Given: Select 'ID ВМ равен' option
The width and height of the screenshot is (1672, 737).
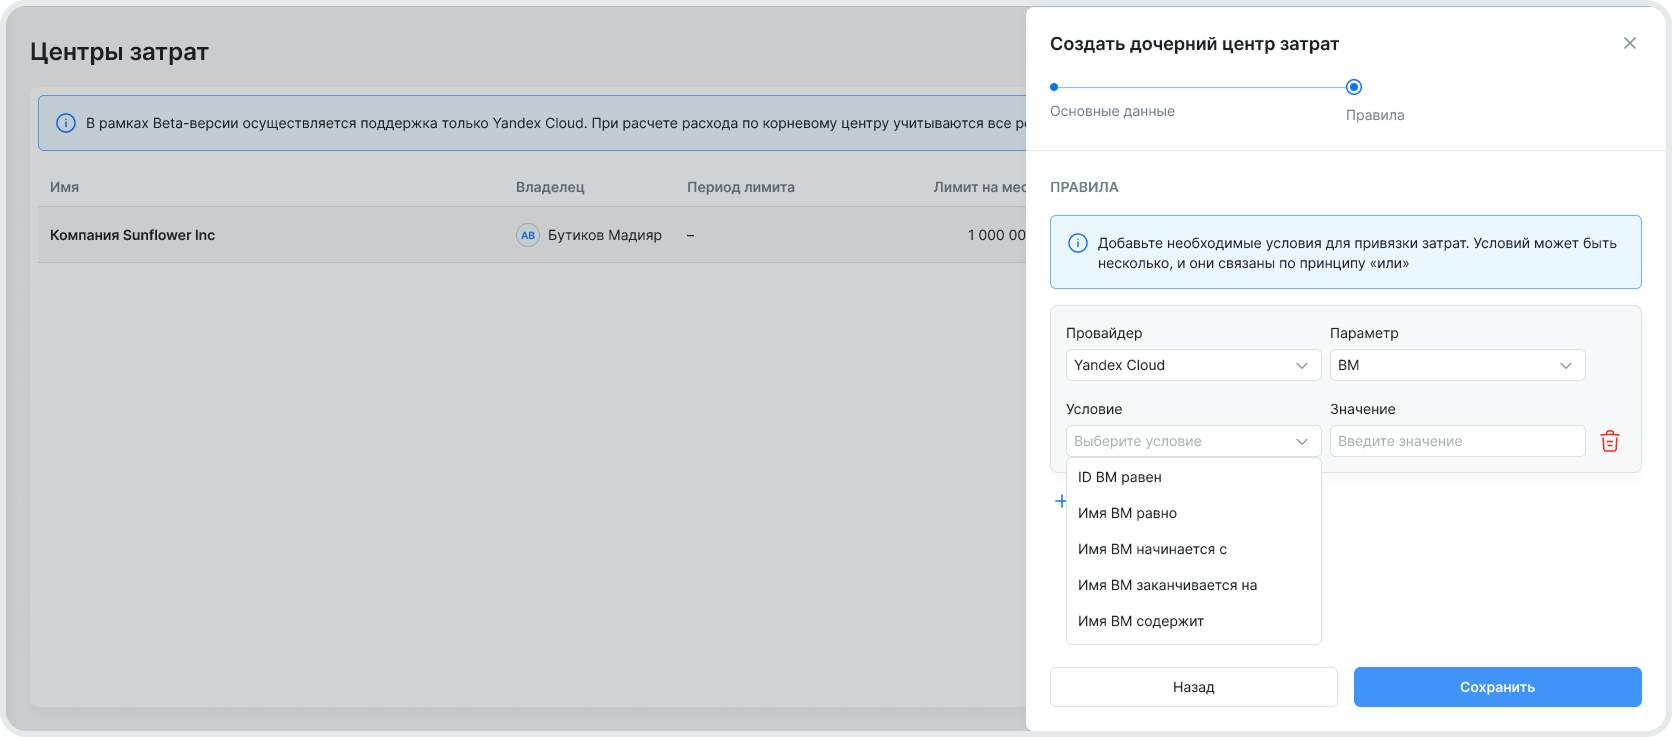Looking at the screenshot, I should pos(1120,477).
